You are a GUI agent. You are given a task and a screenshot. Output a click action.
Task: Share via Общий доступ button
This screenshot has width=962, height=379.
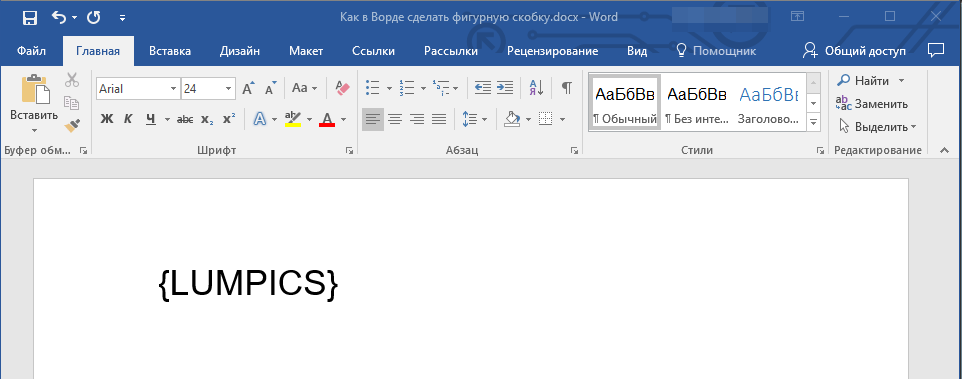point(854,51)
